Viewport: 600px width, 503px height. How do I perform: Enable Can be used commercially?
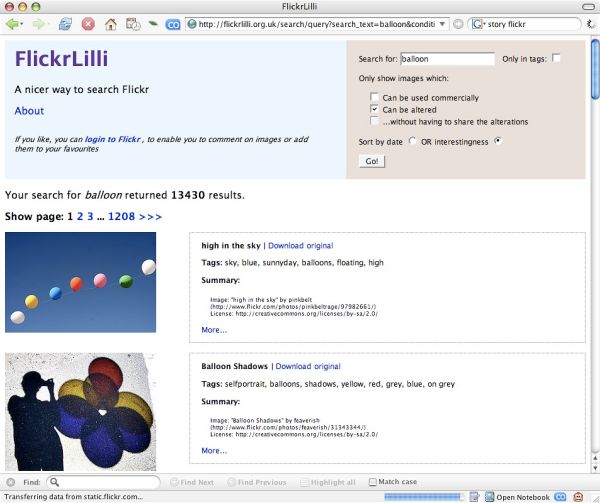[374, 97]
